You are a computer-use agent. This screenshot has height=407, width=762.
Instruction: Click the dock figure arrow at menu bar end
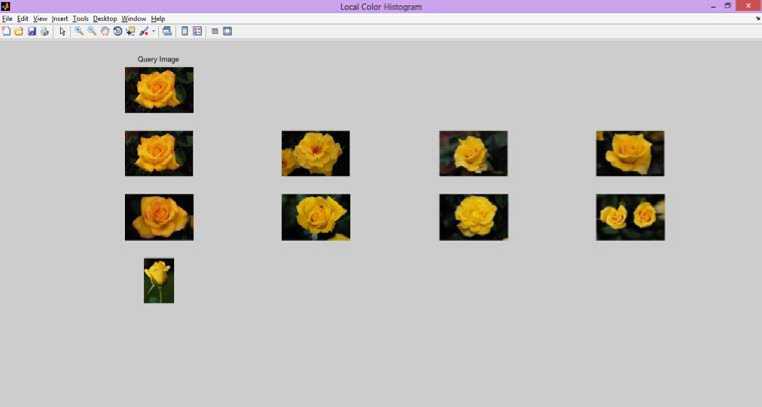[758, 19]
